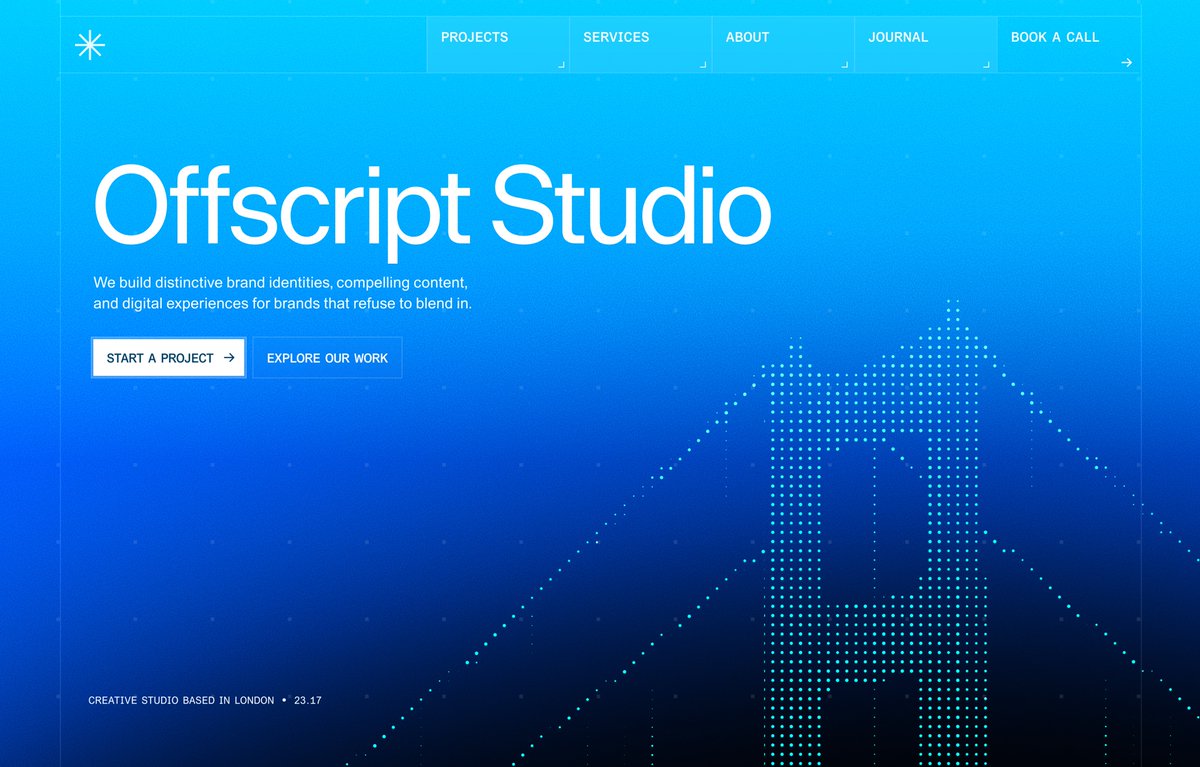Click the 23.17 text in the footer
Screen dimensions: 1200x767
point(308,701)
